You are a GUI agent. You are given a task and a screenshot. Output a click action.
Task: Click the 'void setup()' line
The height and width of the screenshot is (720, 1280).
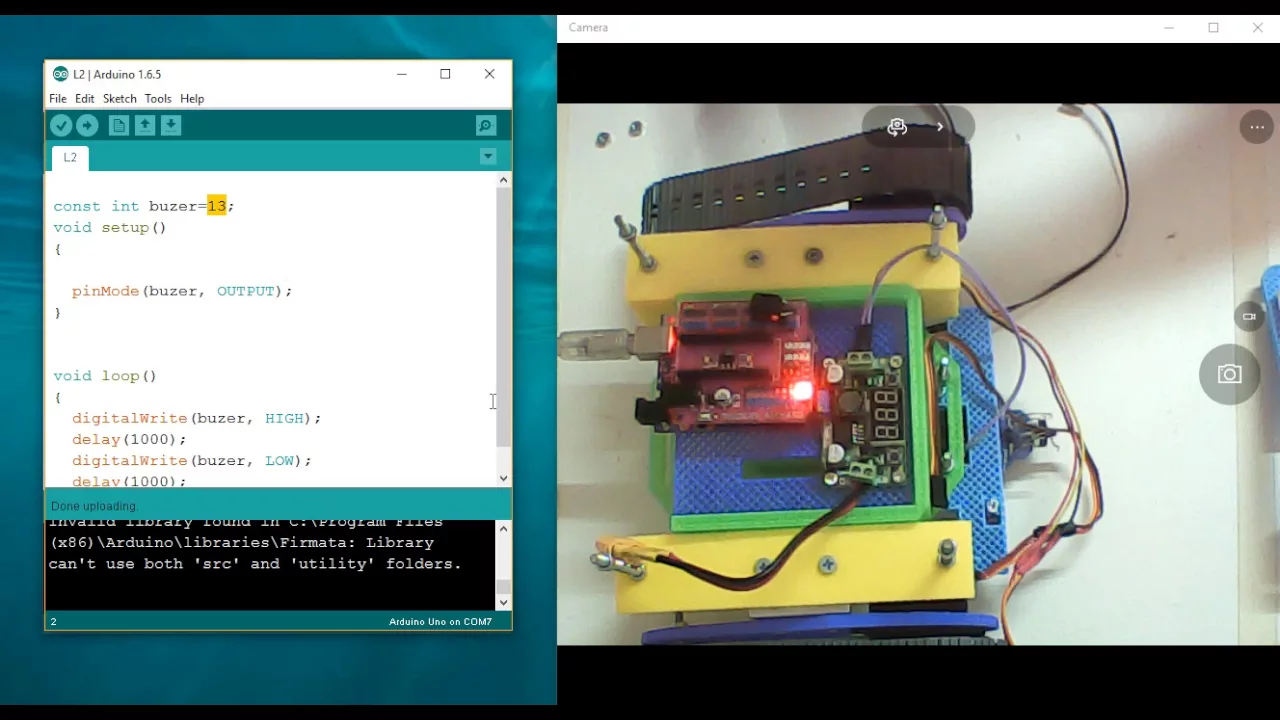click(110, 227)
